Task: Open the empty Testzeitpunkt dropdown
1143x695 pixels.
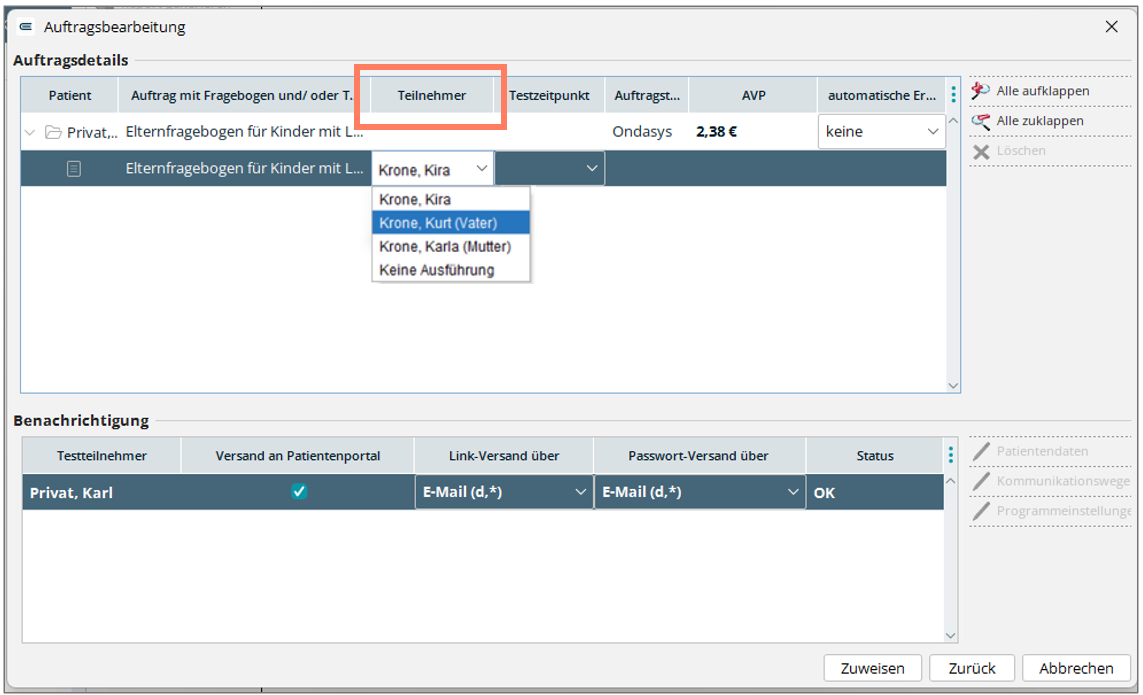Action: 550,168
